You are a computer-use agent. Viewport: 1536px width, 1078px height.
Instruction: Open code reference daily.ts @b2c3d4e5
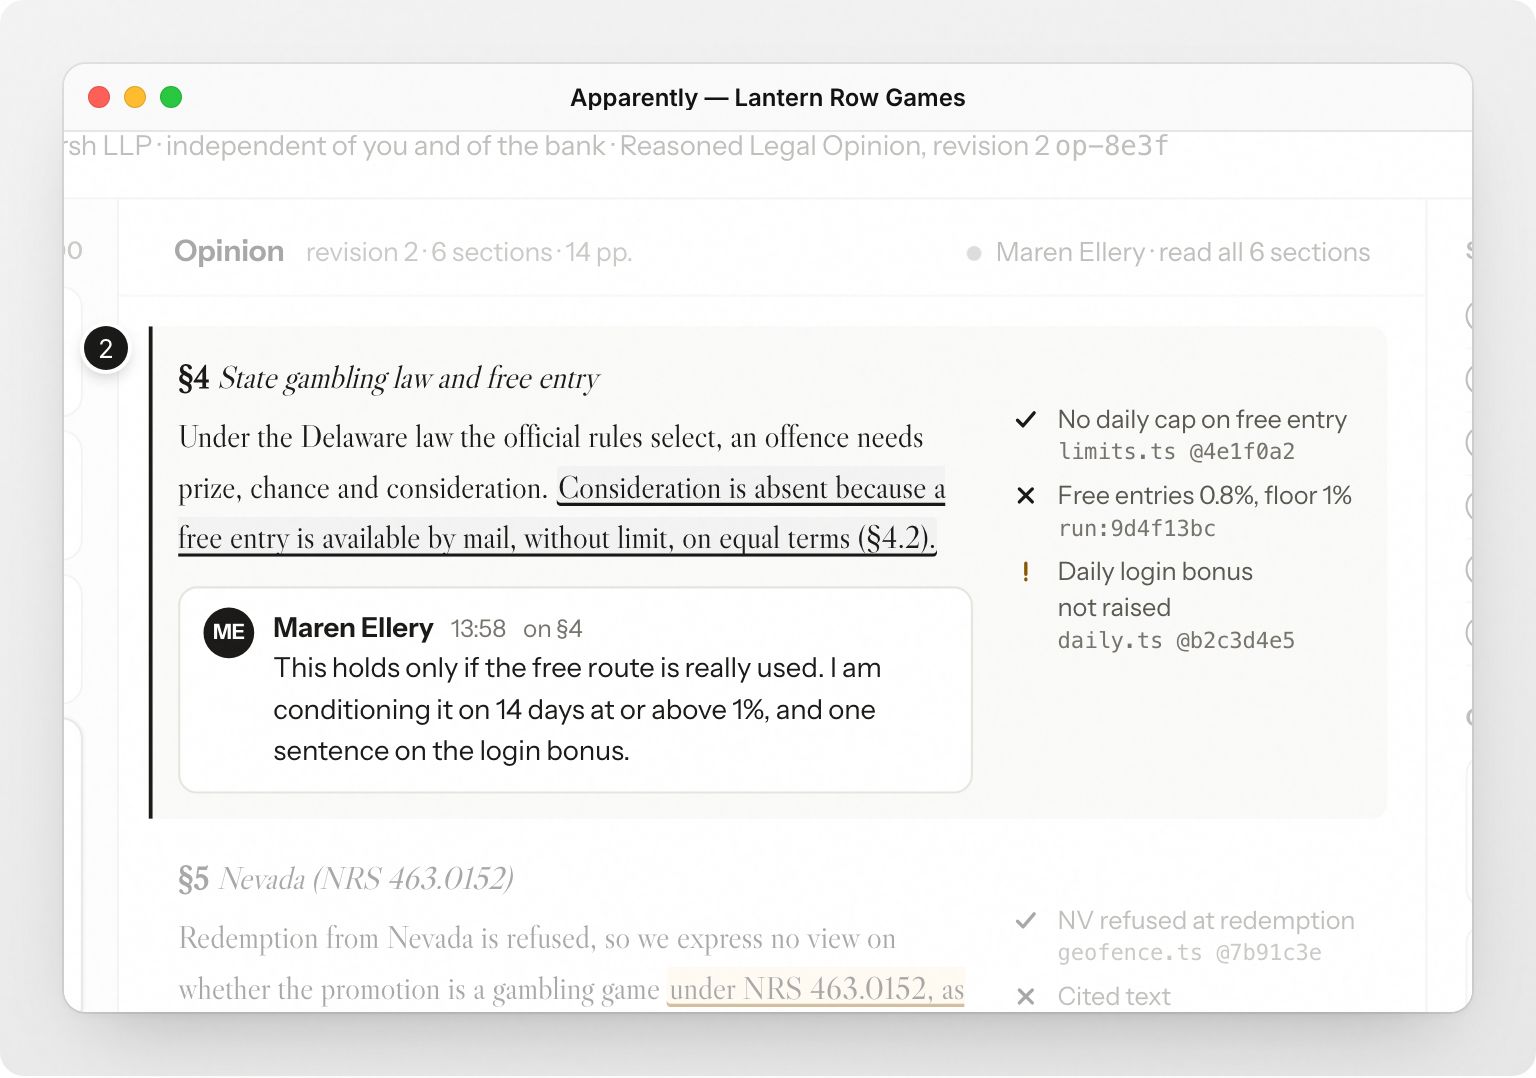(x=1176, y=641)
